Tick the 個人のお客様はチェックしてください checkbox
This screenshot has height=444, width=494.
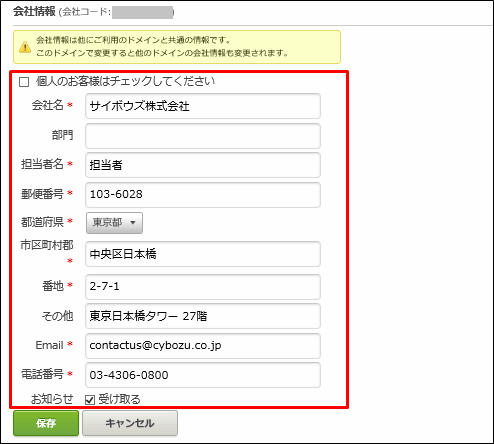tap(24, 82)
